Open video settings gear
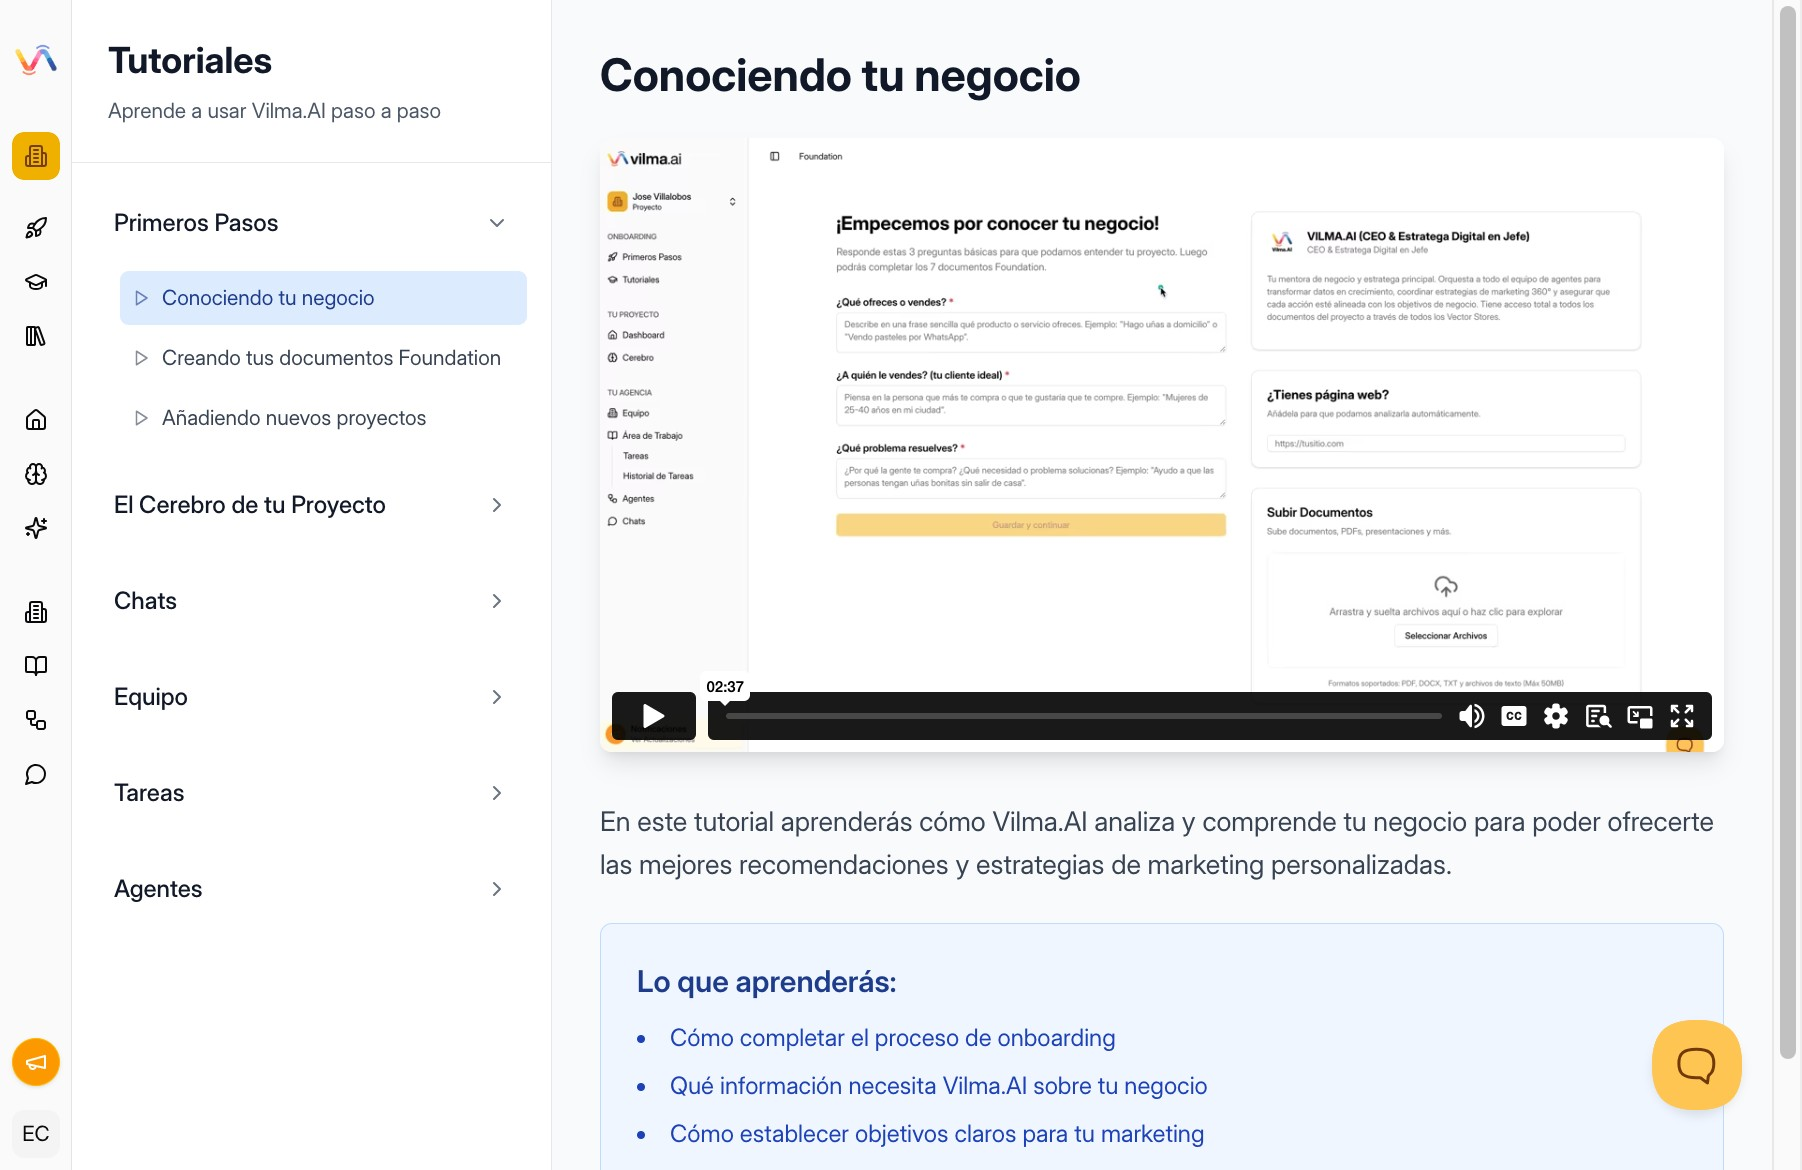This screenshot has width=1802, height=1170. [1556, 716]
